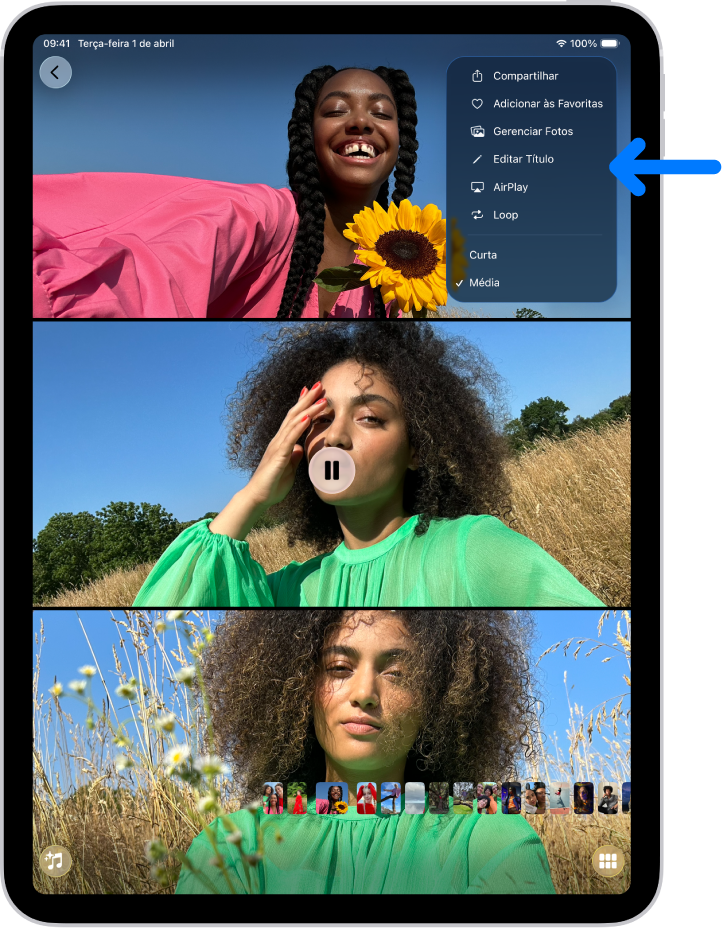Image resolution: width=726 pixels, height=931 pixels.
Task: Click the battery indicator icon
Action: click(610, 43)
